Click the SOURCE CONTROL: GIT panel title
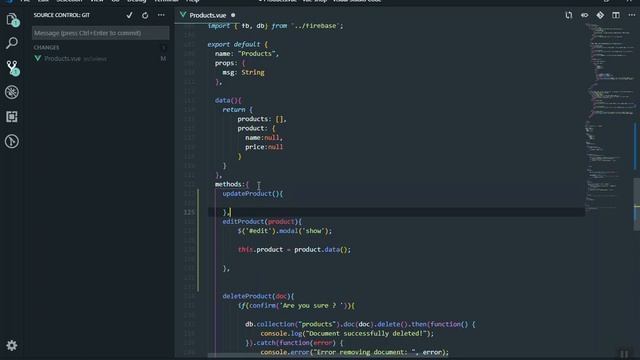Screen dimensions: 640x360 pos(62,15)
